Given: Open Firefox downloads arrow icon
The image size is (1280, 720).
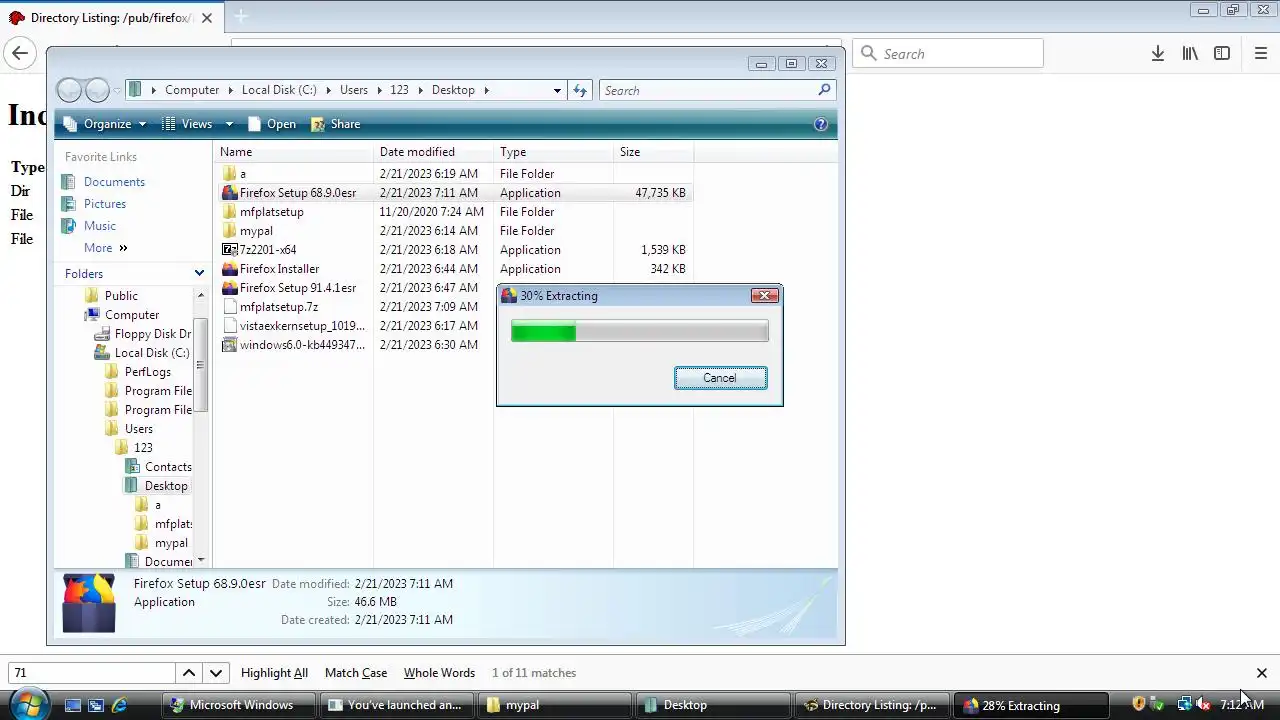Looking at the screenshot, I should pos(1158,54).
